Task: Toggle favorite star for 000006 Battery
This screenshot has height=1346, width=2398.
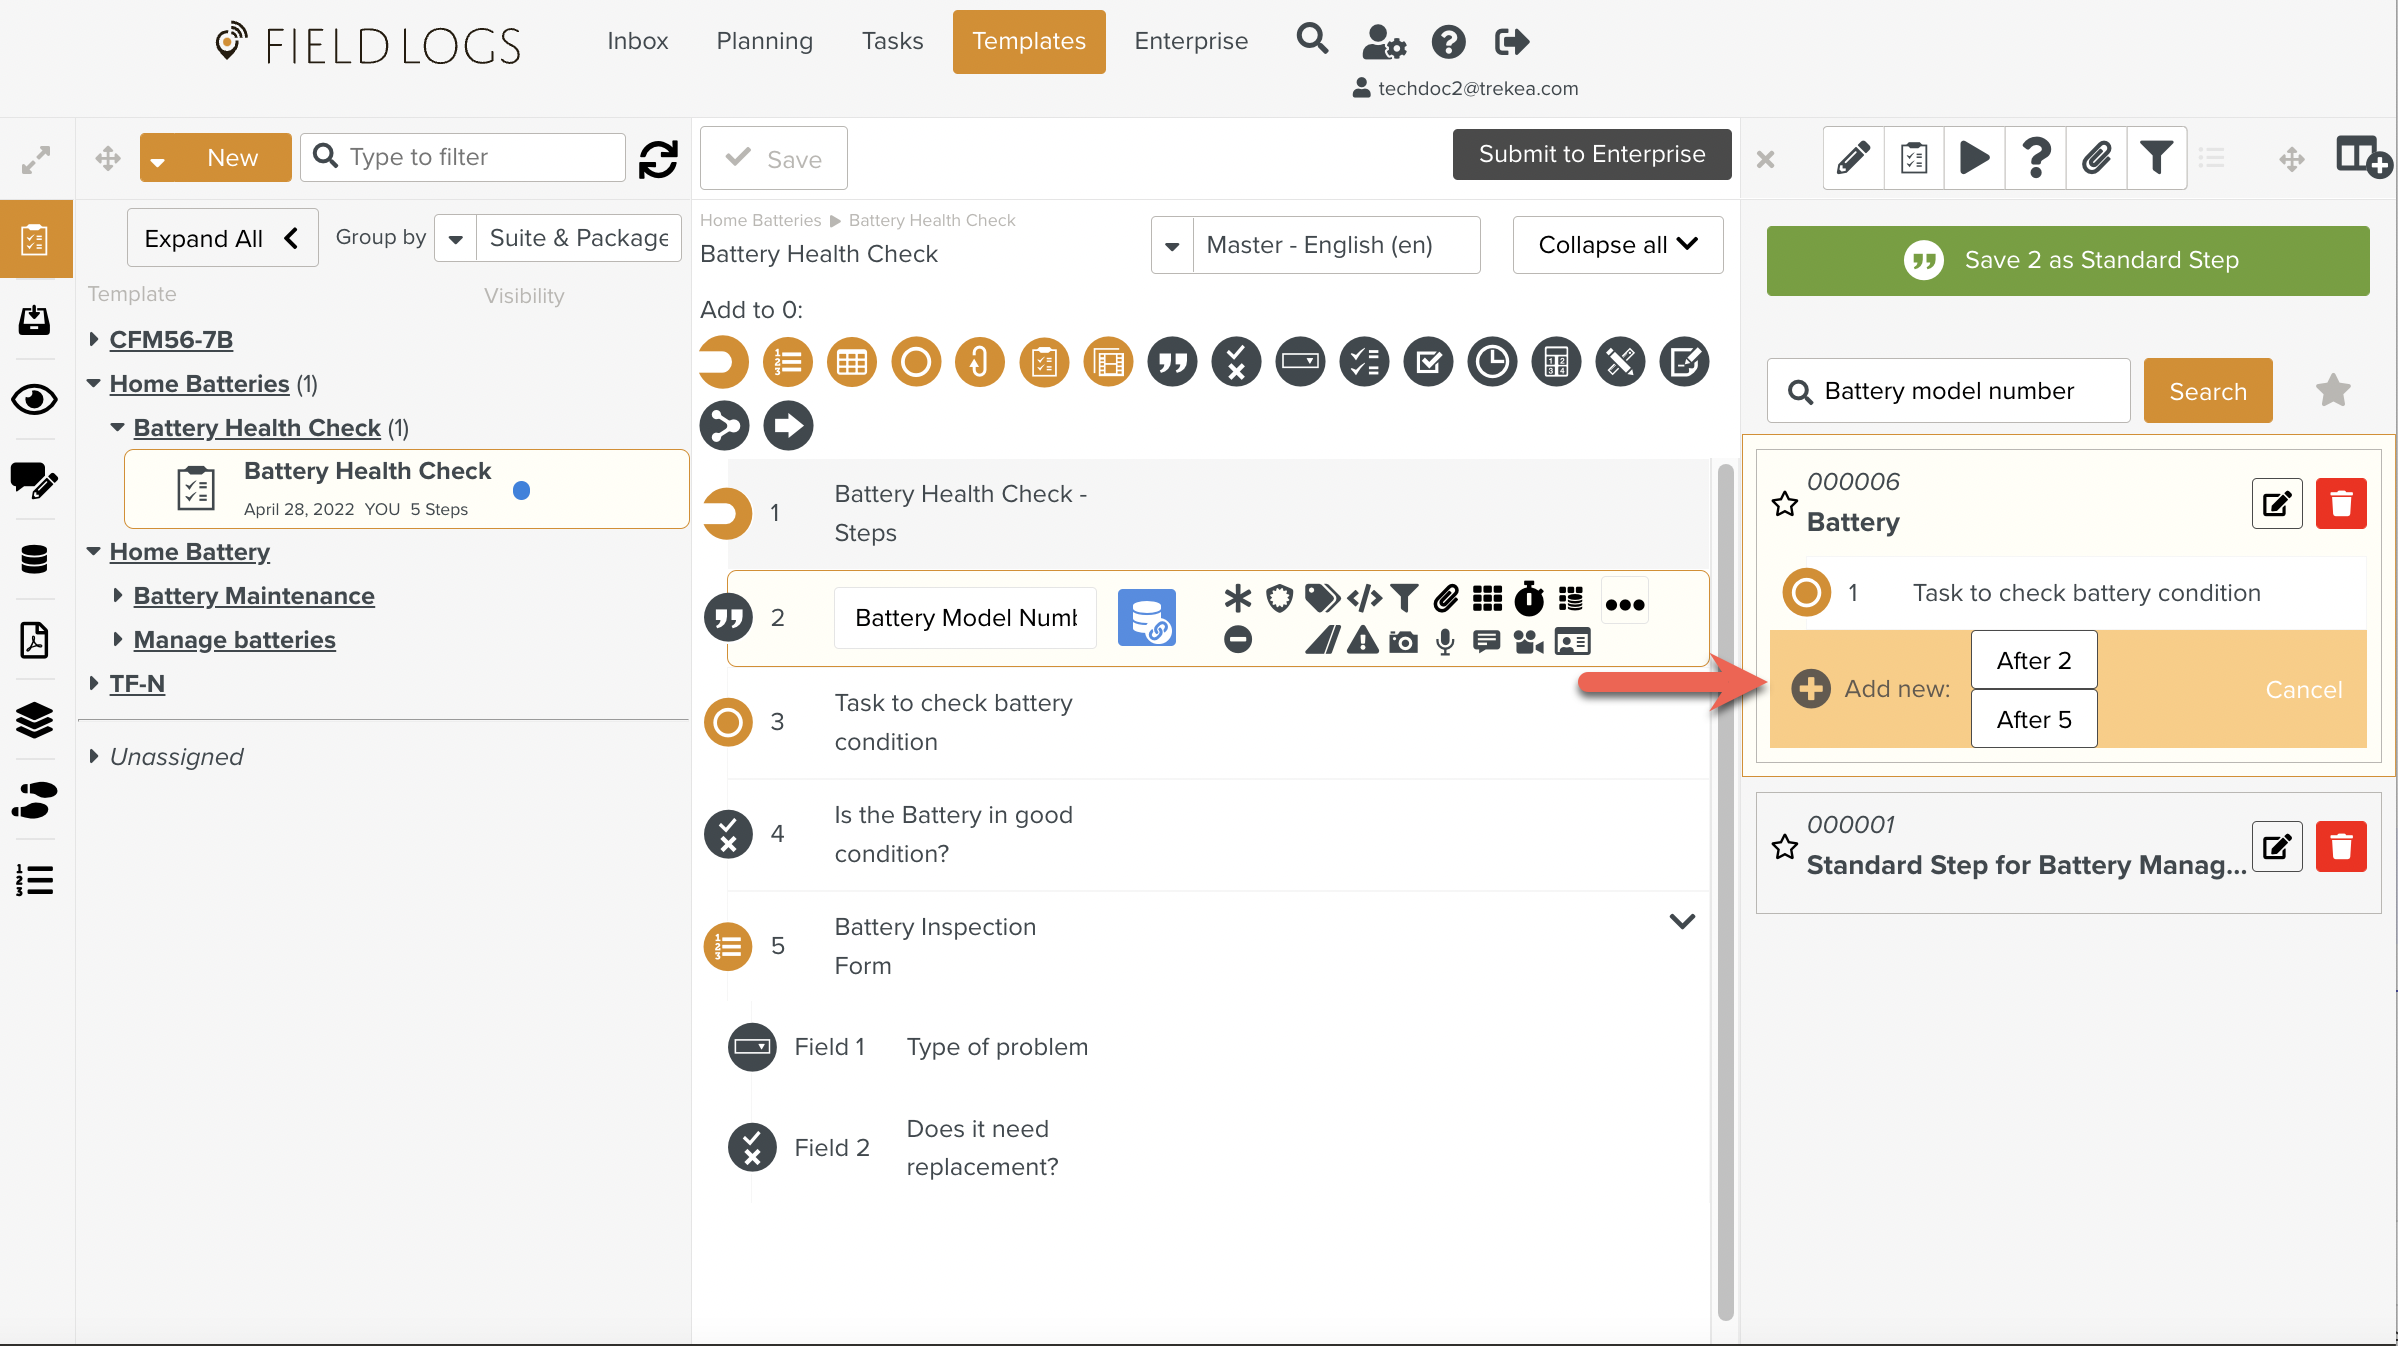Action: click(x=1785, y=503)
